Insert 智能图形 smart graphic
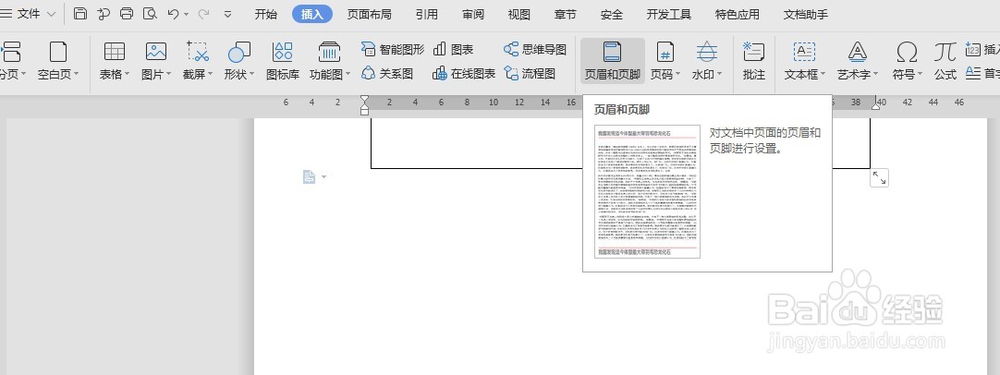1000x375 pixels. pyautogui.click(x=392, y=50)
